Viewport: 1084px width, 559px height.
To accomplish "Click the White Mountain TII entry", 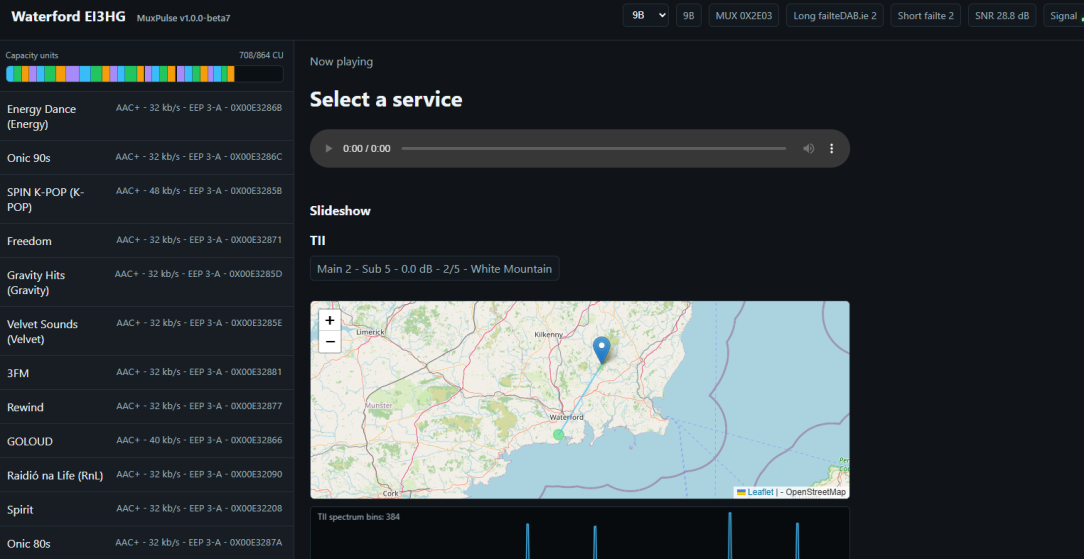I will [x=435, y=269].
